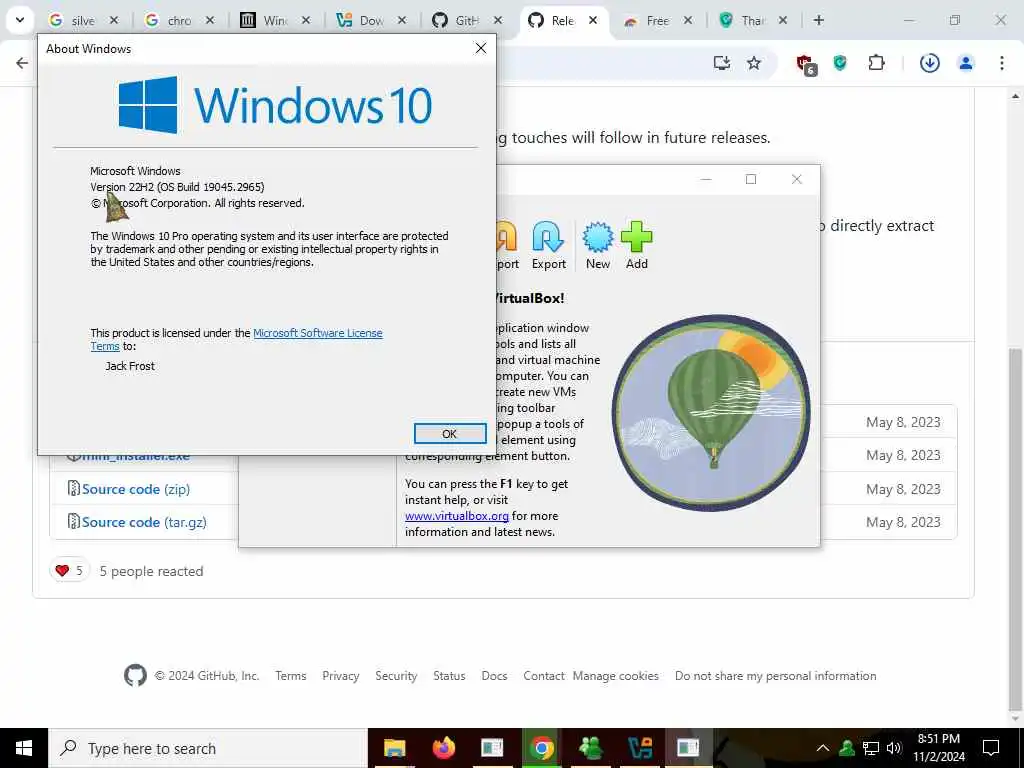This screenshot has width=1024, height=768.
Task: Open a new Chrome tab
Action: pyautogui.click(x=818, y=20)
